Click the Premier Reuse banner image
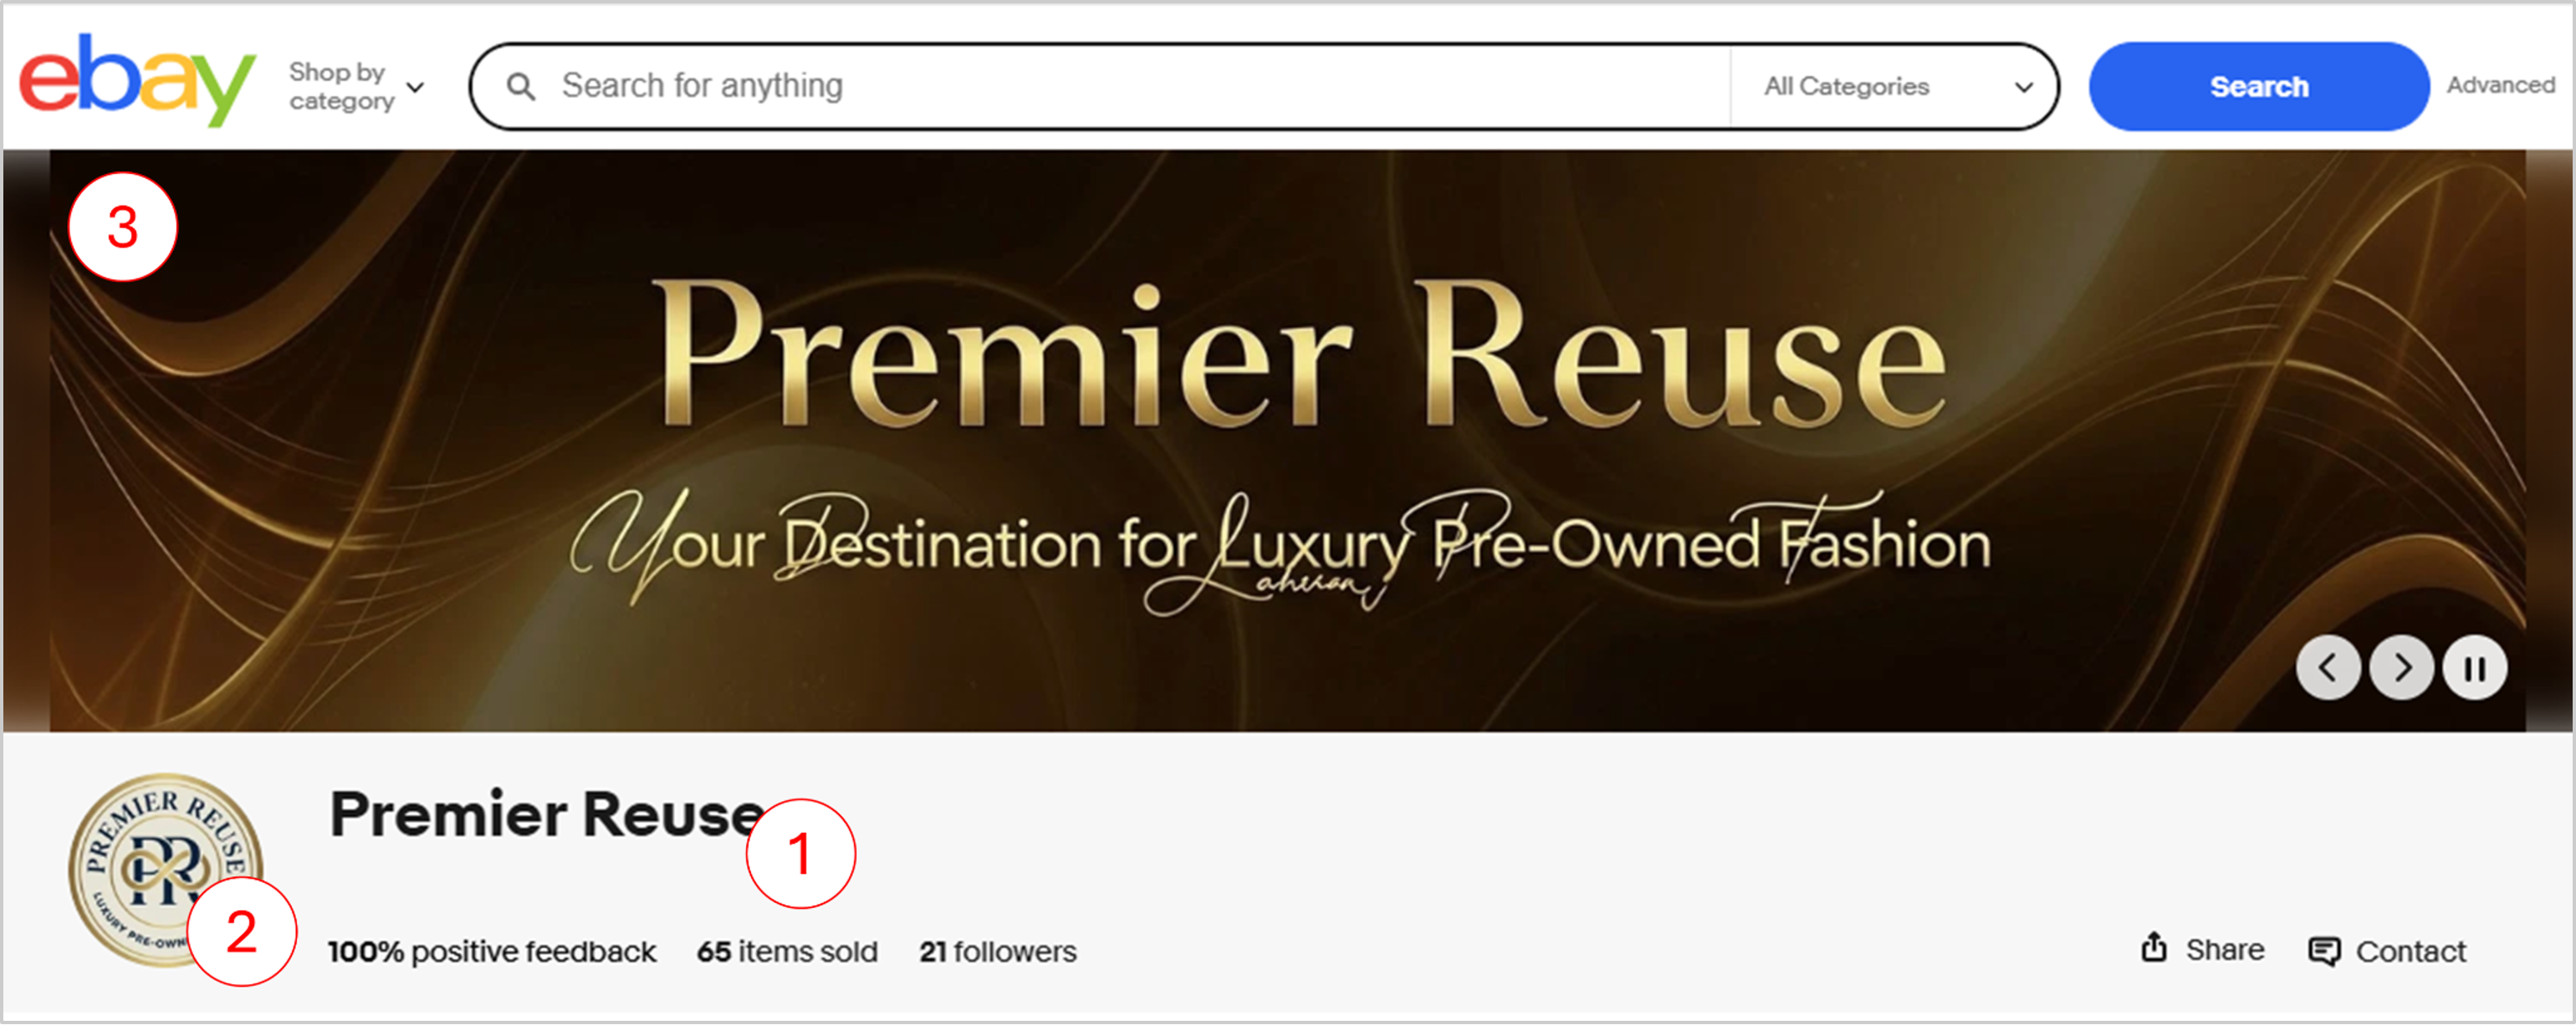The image size is (2576, 1025). (1288, 440)
